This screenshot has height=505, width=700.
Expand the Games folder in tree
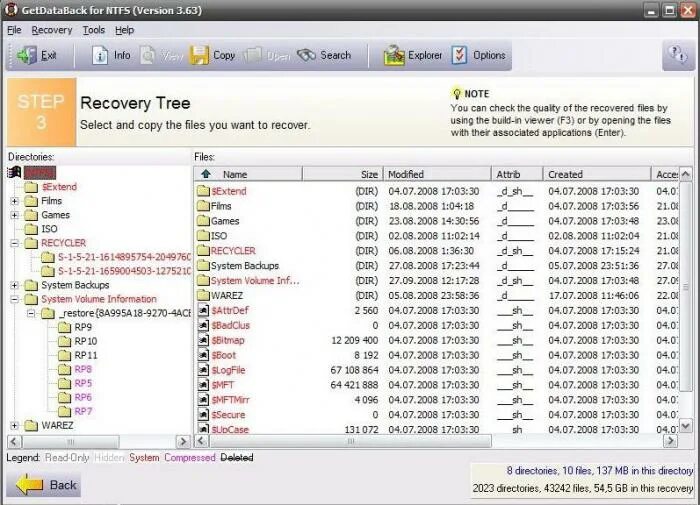[x=15, y=215]
